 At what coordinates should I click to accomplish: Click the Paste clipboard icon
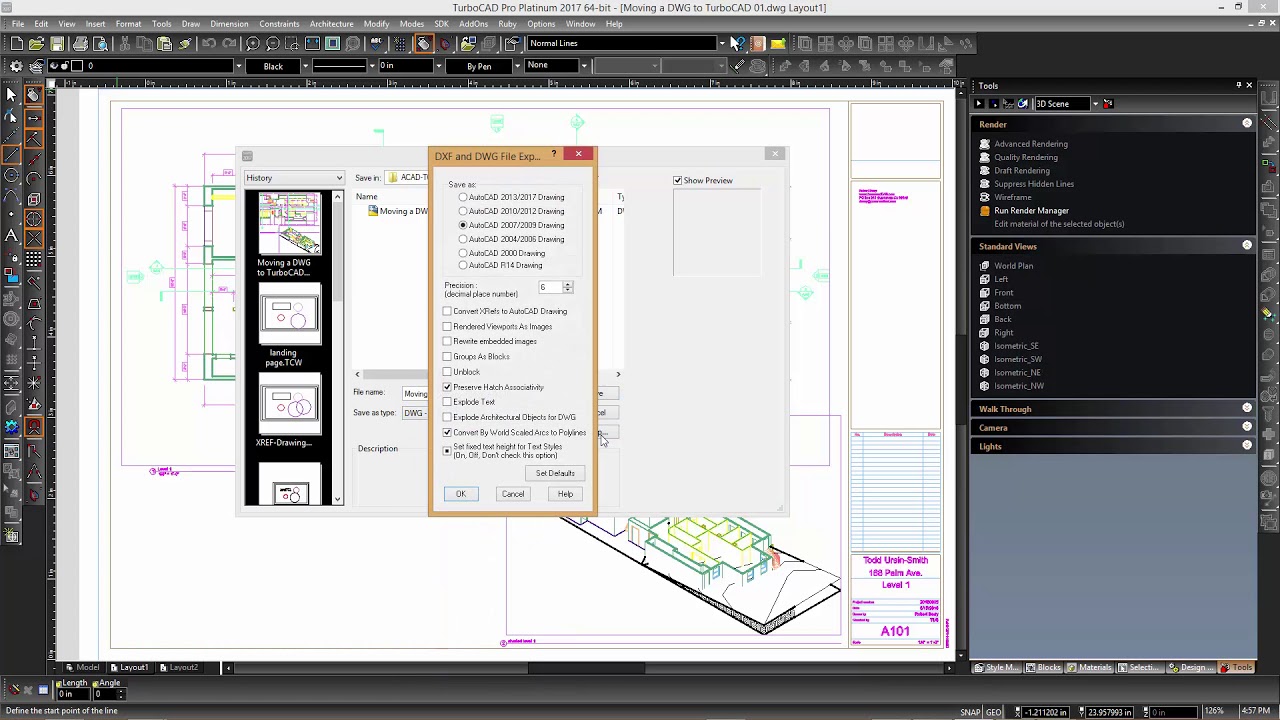(x=164, y=43)
